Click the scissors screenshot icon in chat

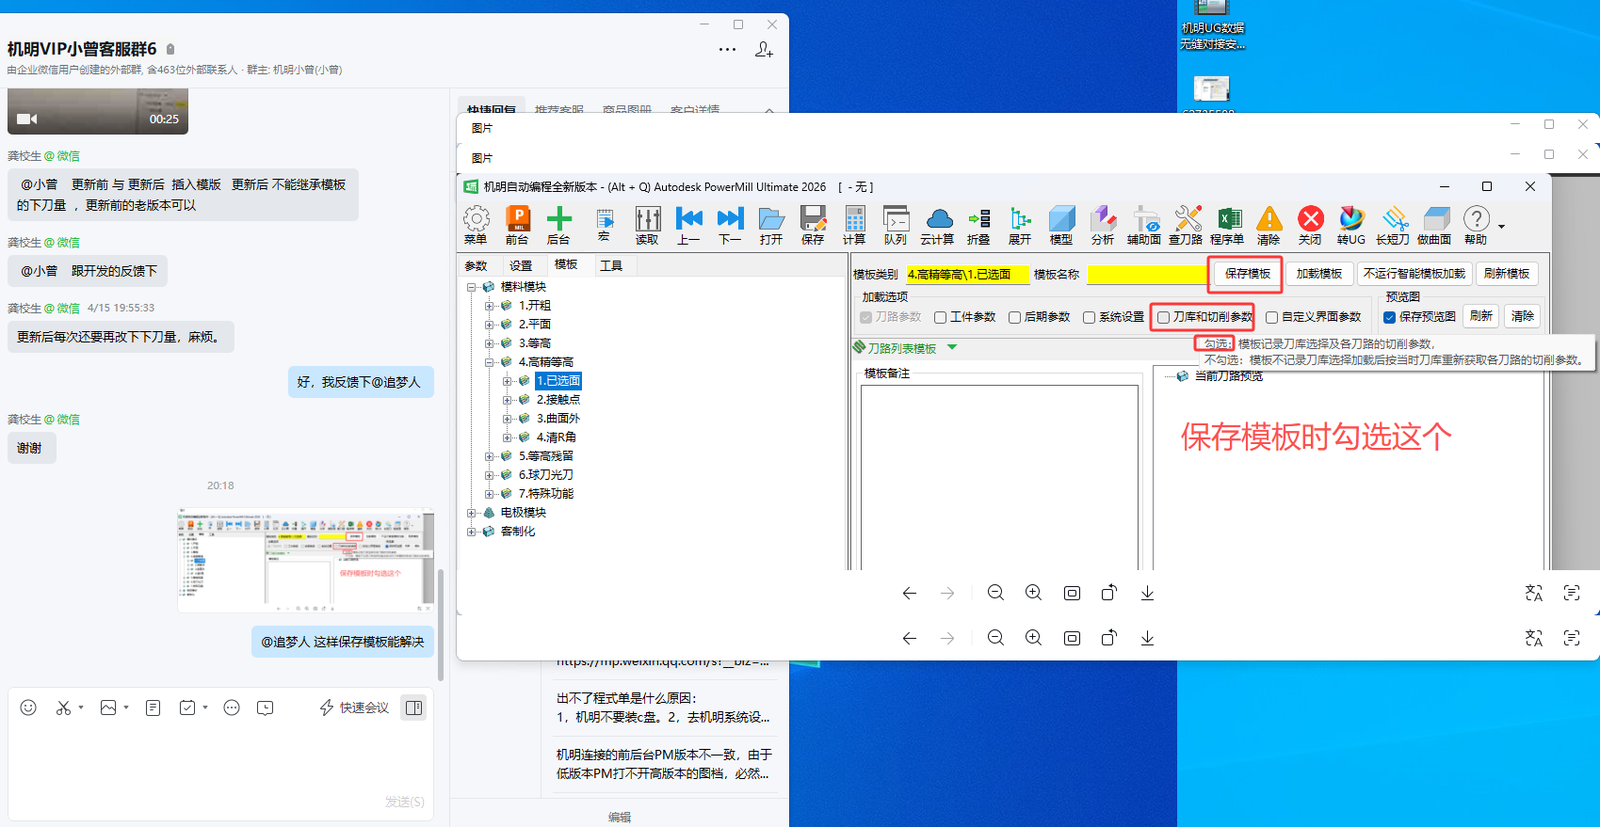(63, 708)
